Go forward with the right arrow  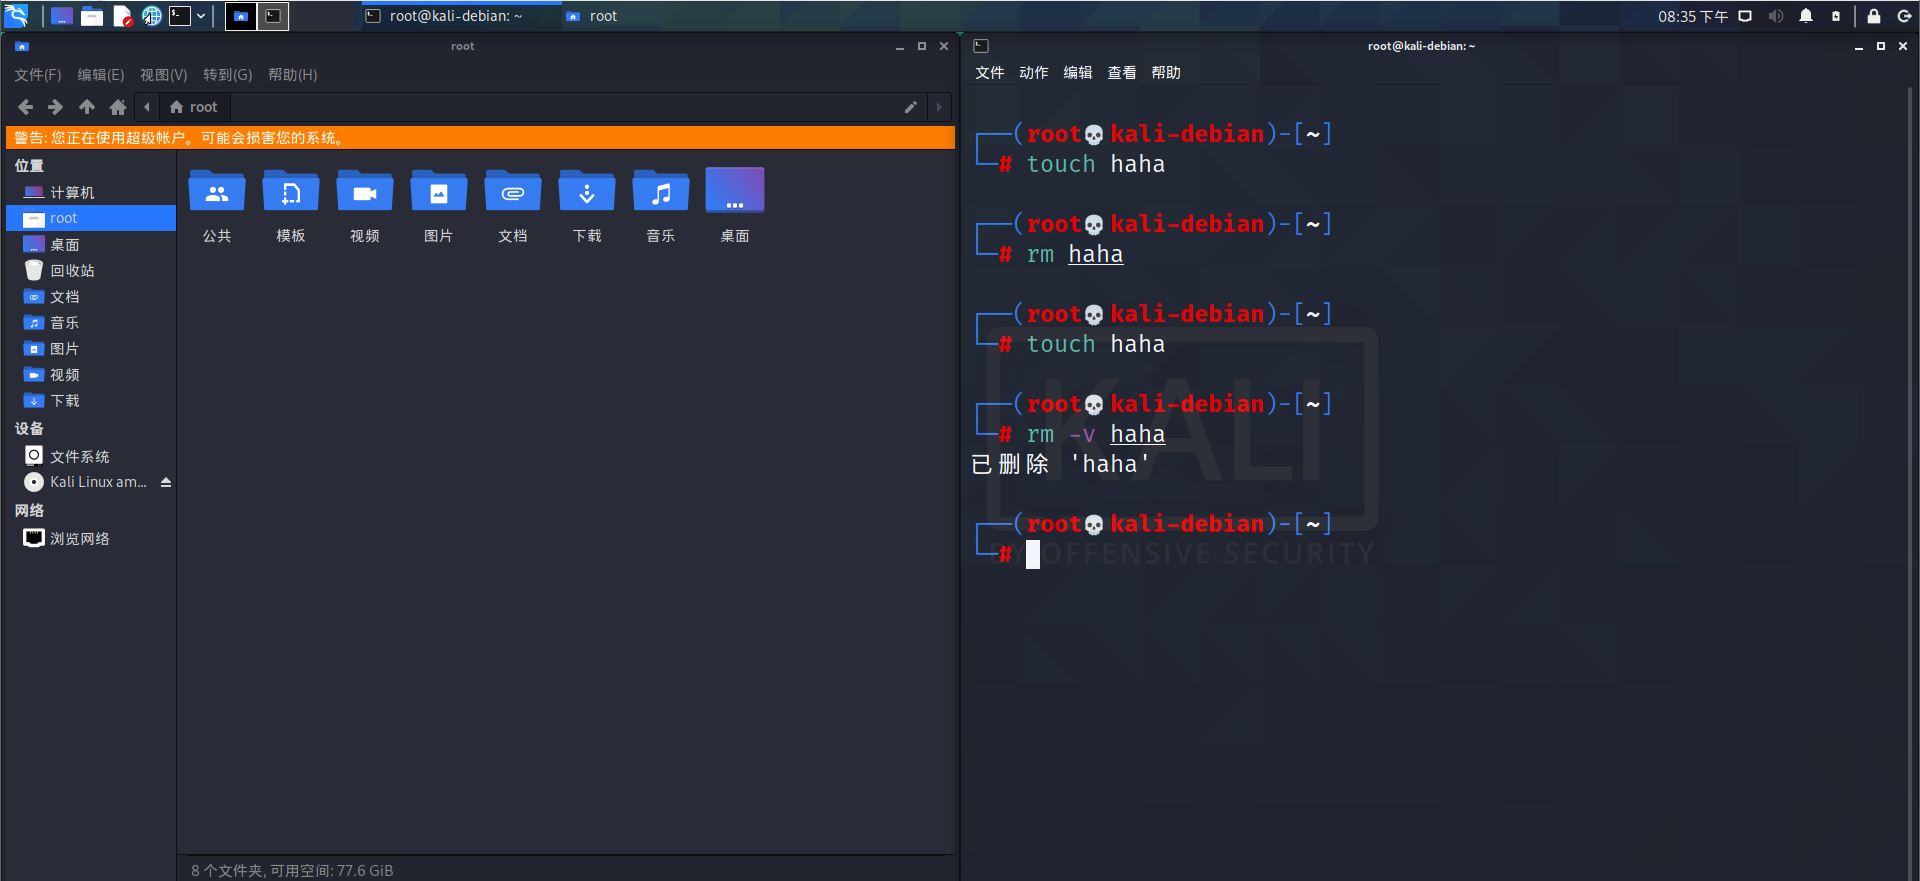coord(56,107)
